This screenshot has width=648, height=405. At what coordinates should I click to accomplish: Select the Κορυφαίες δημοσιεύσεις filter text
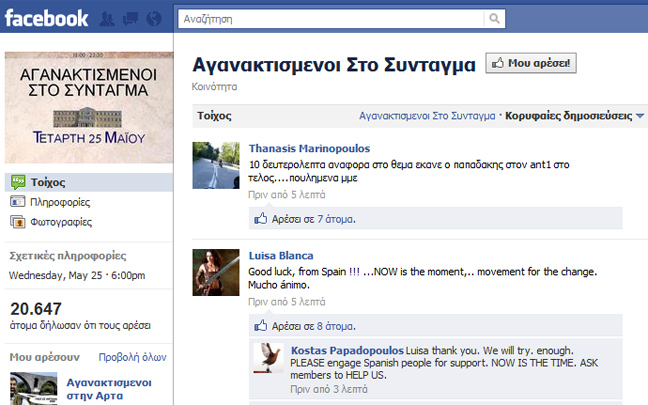pyautogui.click(x=569, y=116)
